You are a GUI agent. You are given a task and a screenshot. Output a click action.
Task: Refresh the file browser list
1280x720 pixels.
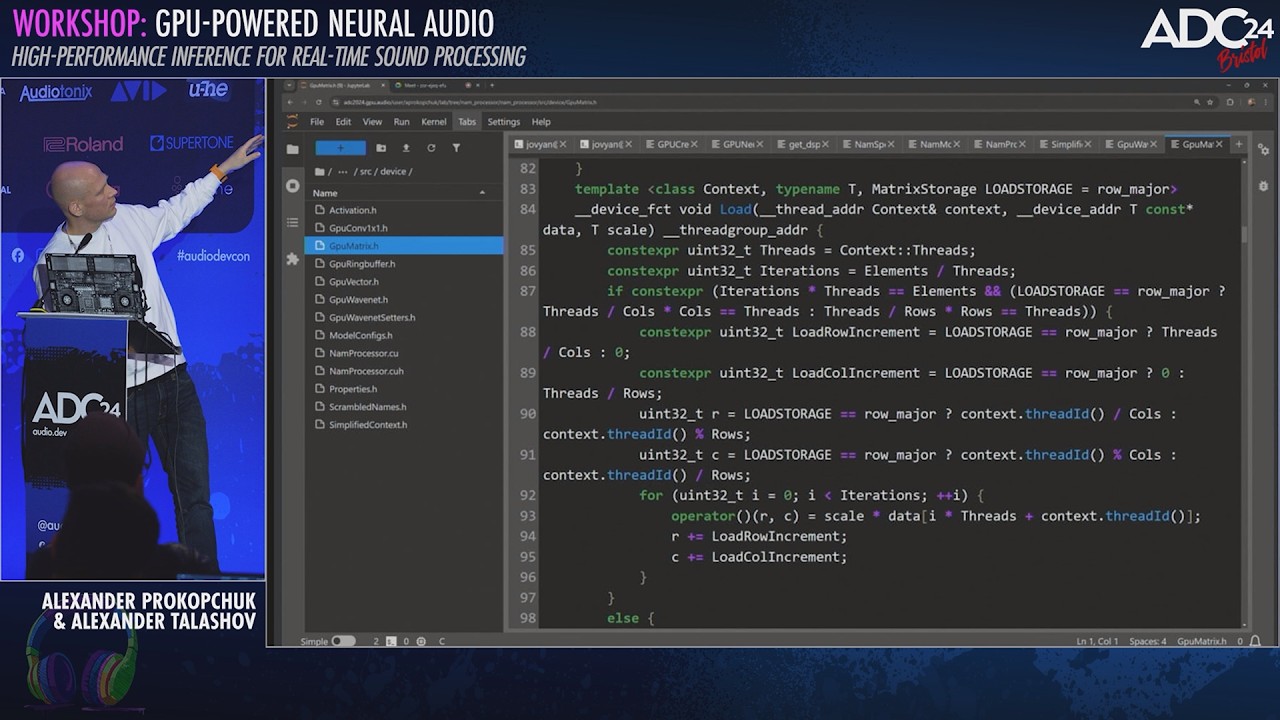point(431,148)
